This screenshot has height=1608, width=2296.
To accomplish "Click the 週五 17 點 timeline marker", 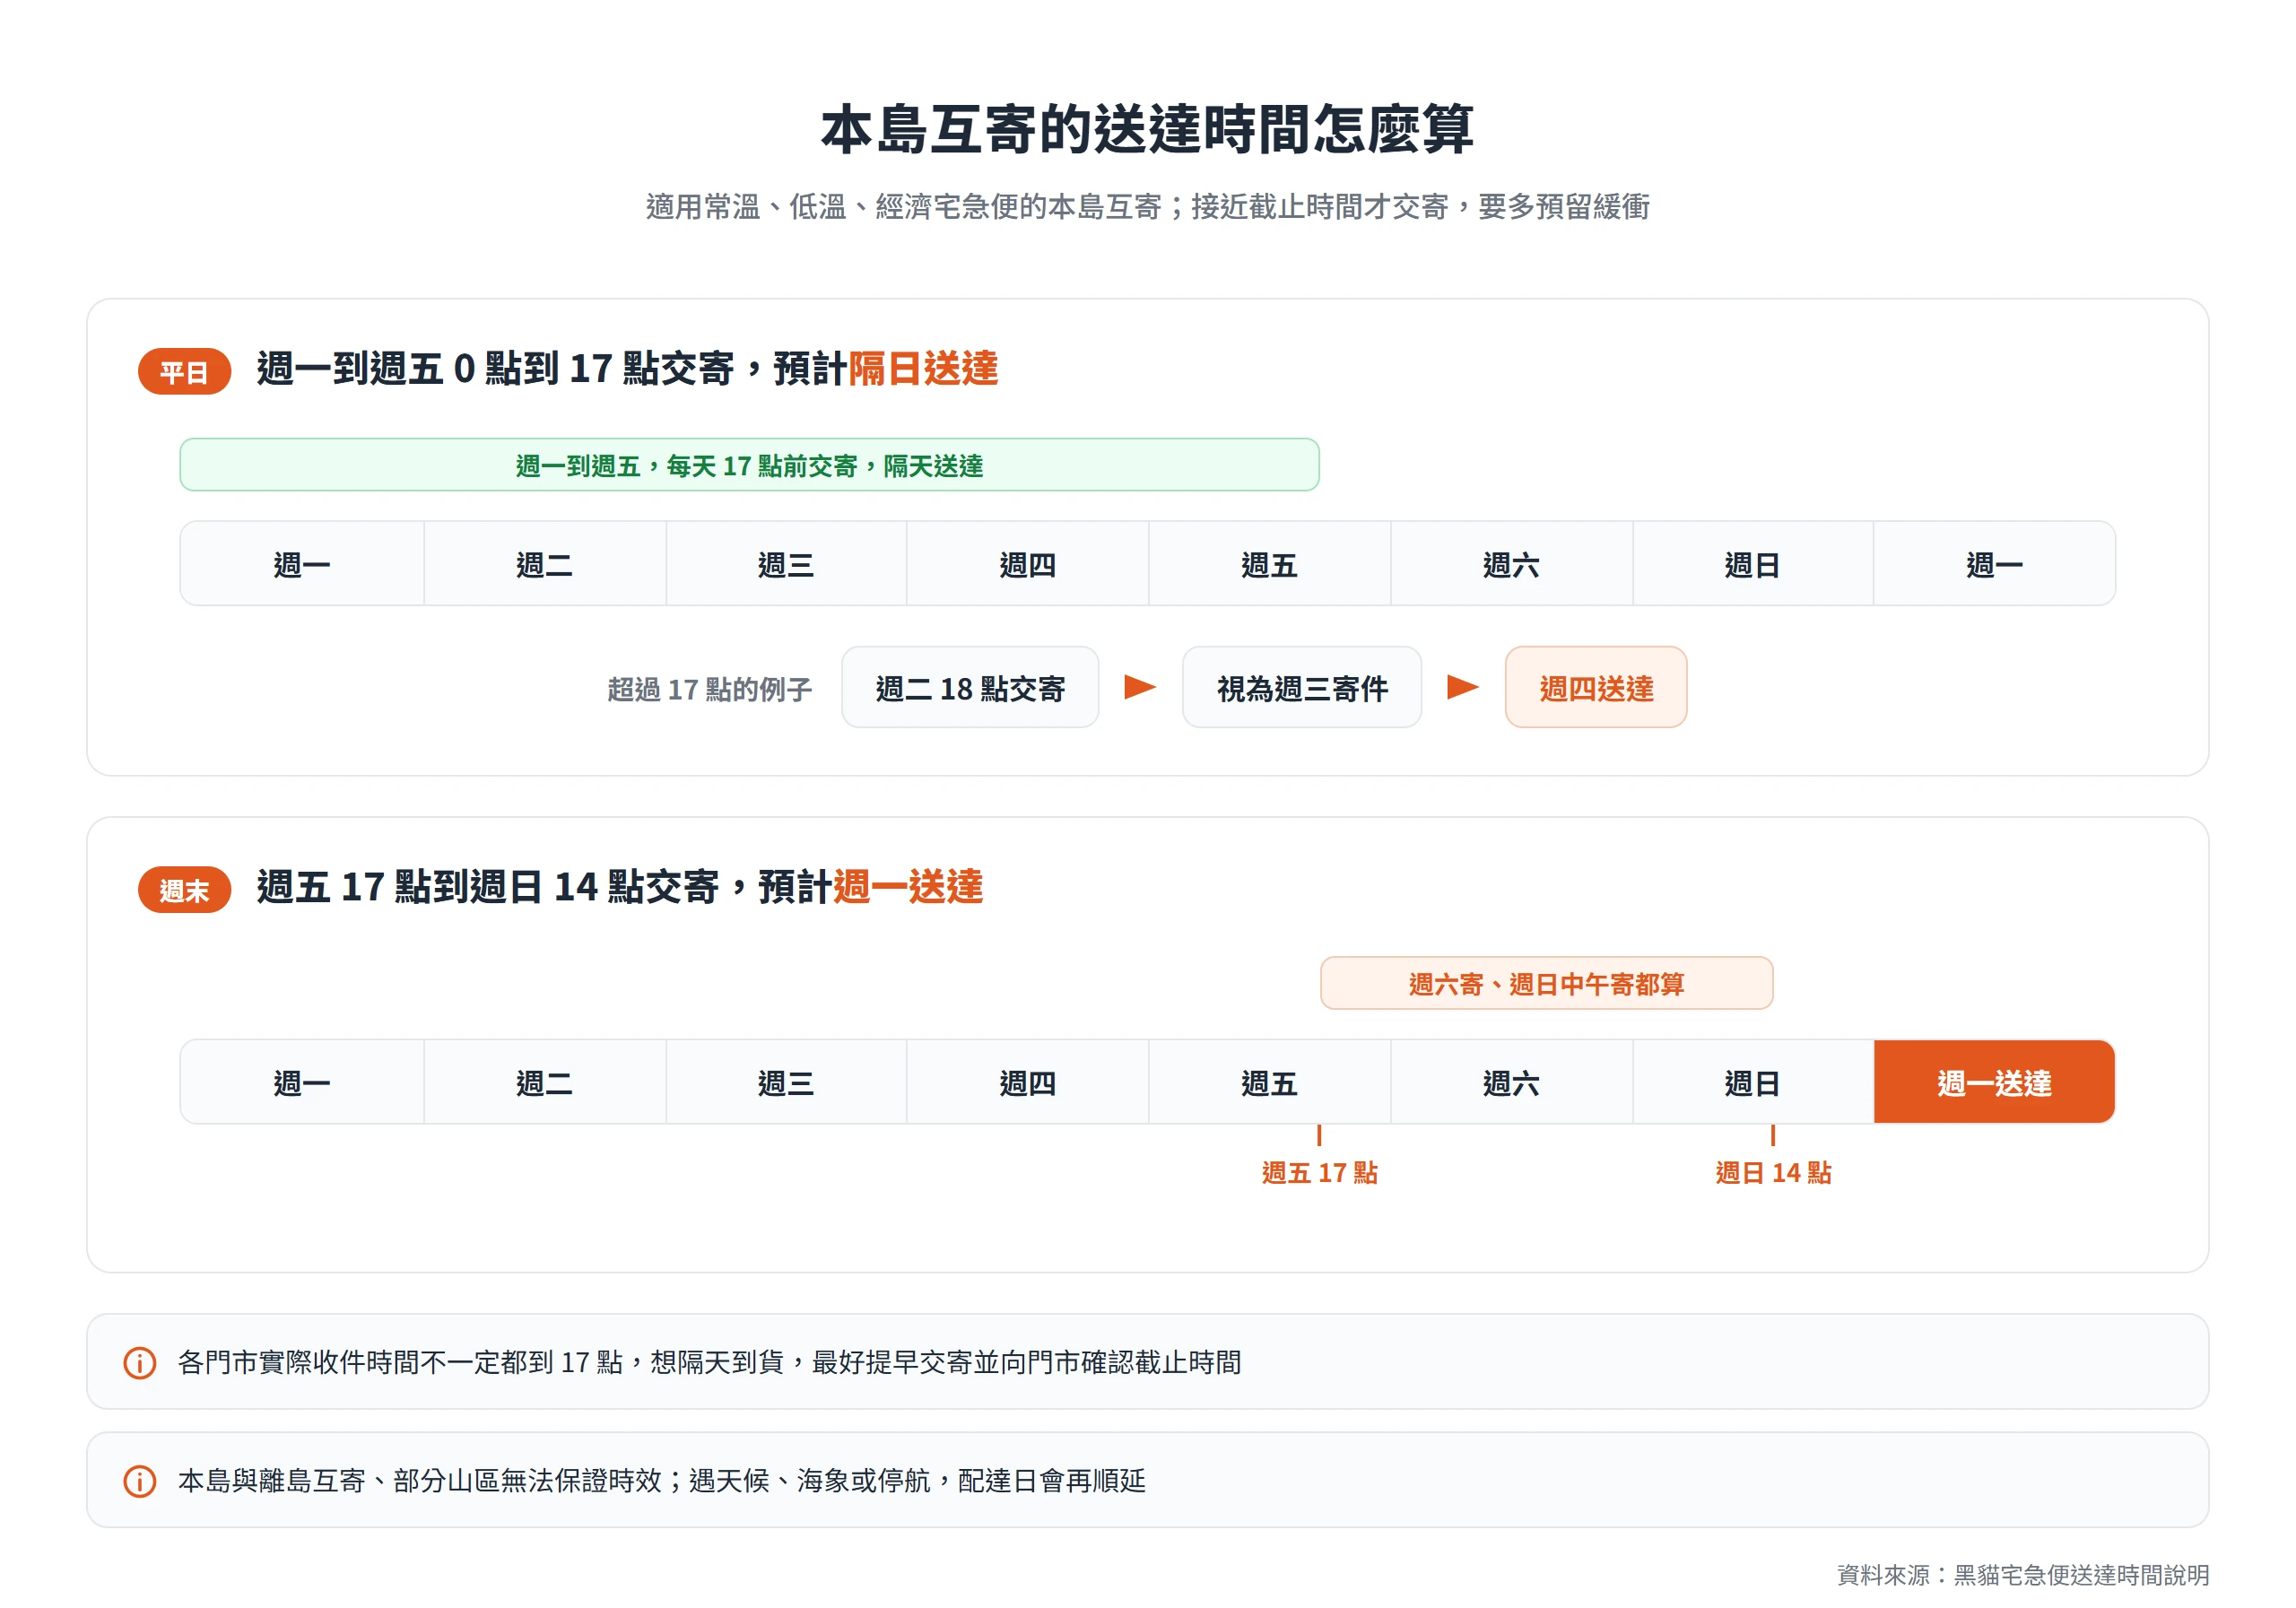I will click(x=1319, y=1172).
